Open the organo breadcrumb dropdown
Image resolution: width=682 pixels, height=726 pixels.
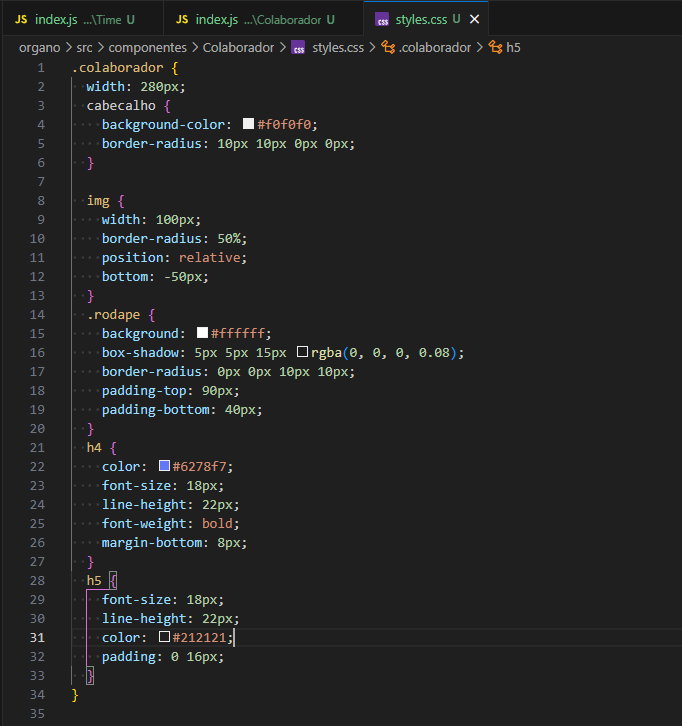40,47
